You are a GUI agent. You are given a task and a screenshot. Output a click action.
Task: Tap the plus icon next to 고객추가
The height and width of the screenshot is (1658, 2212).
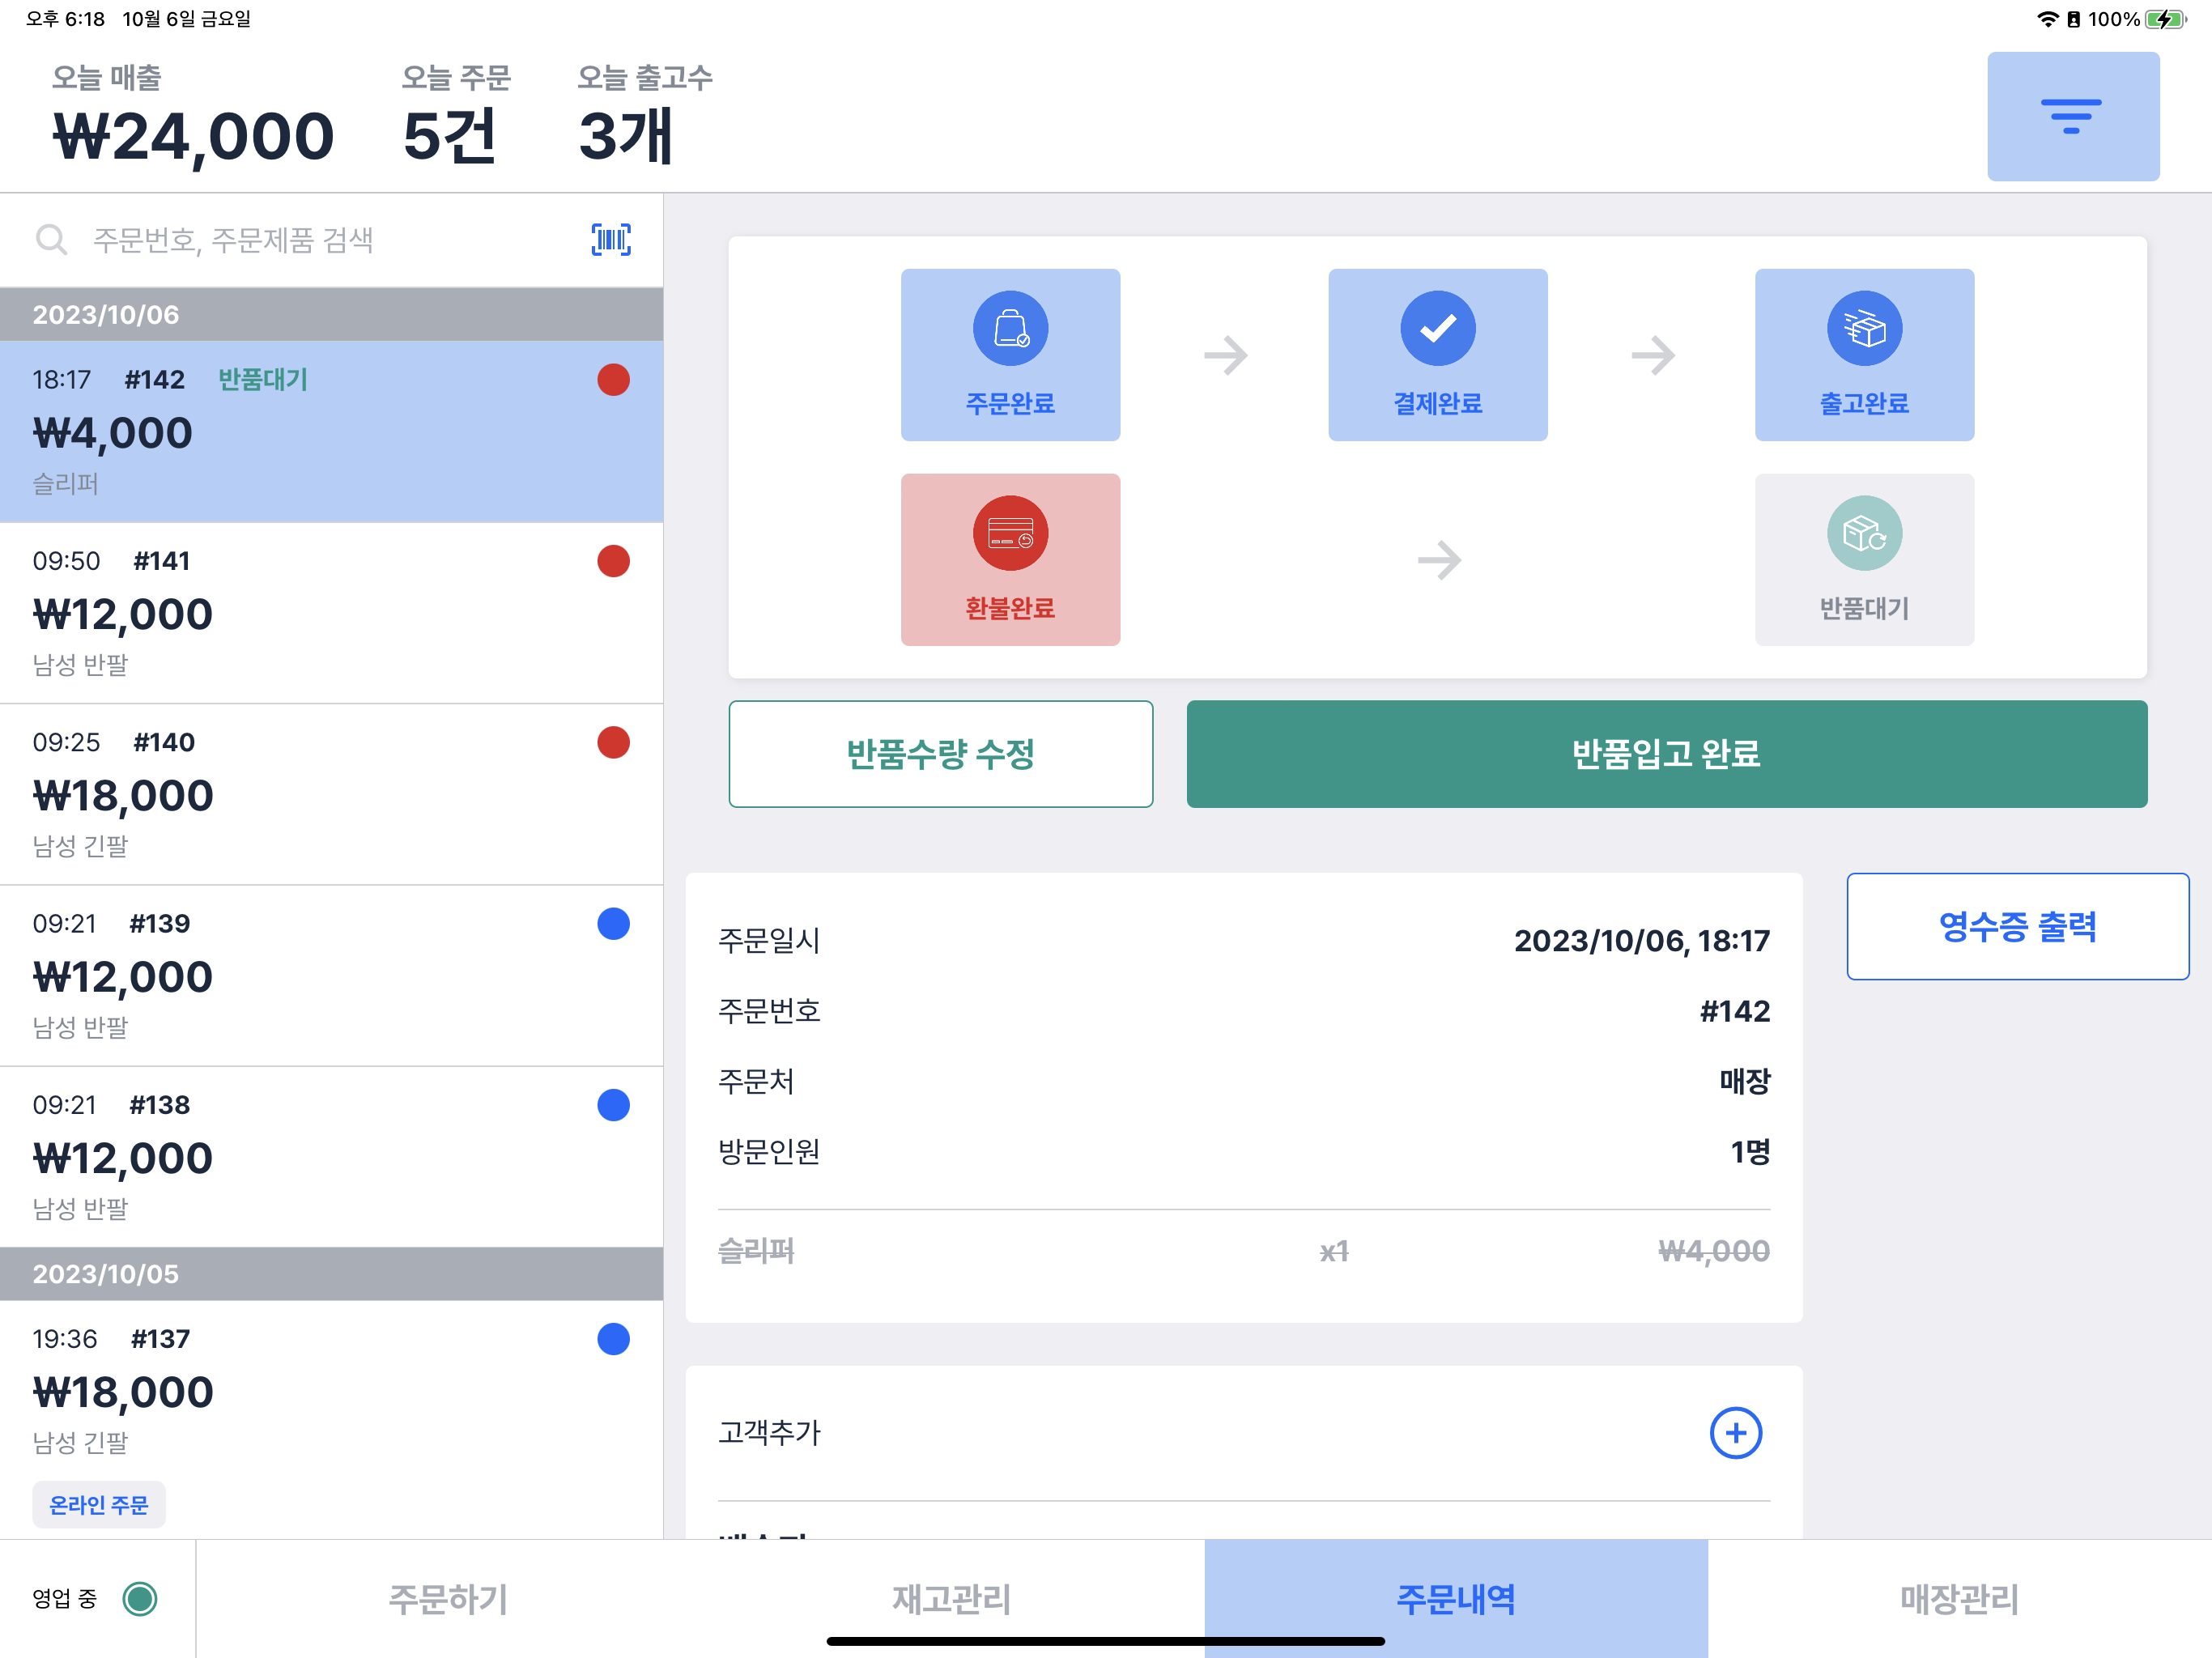click(x=1735, y=1433)
